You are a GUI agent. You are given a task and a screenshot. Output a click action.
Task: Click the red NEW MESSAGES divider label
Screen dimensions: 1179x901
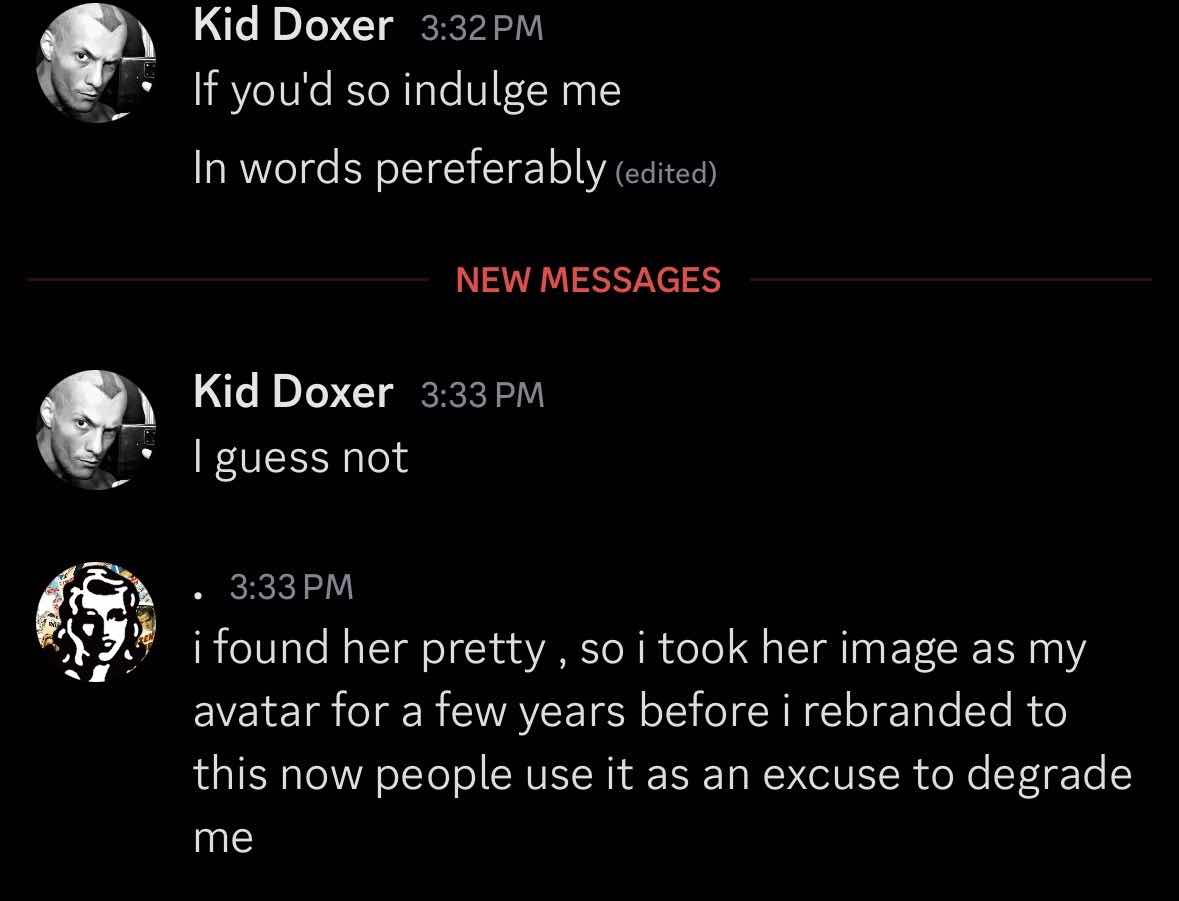(x=588, y=280)
